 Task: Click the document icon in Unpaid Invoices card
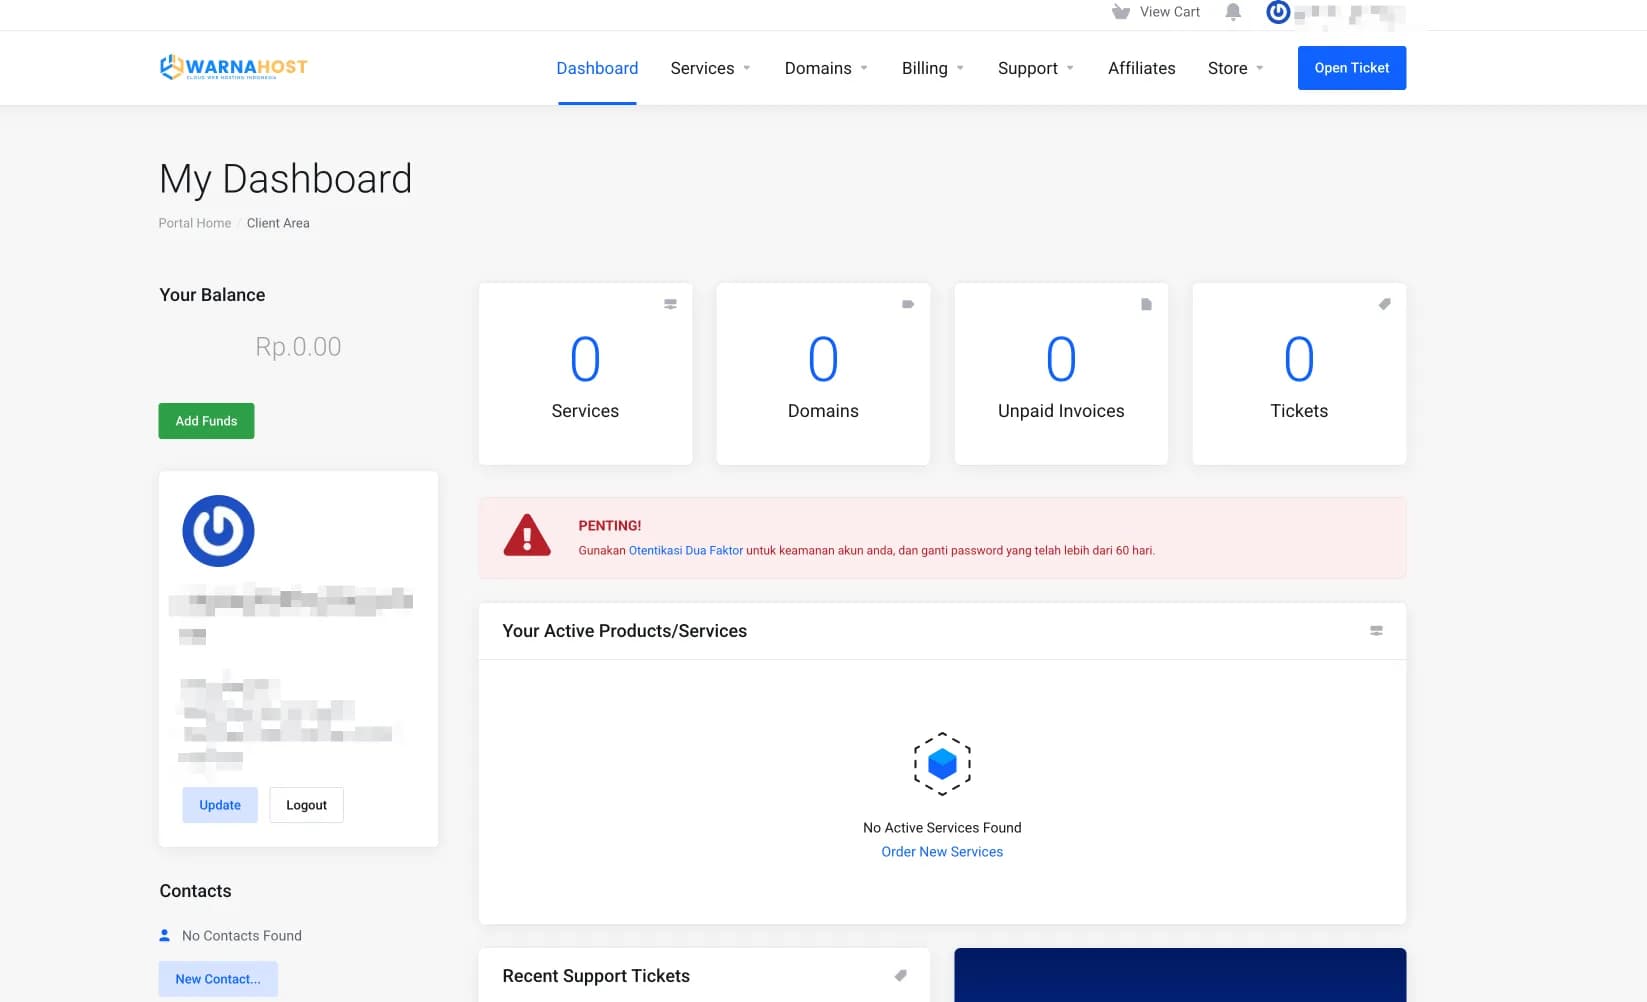(x=1146, y=304)
